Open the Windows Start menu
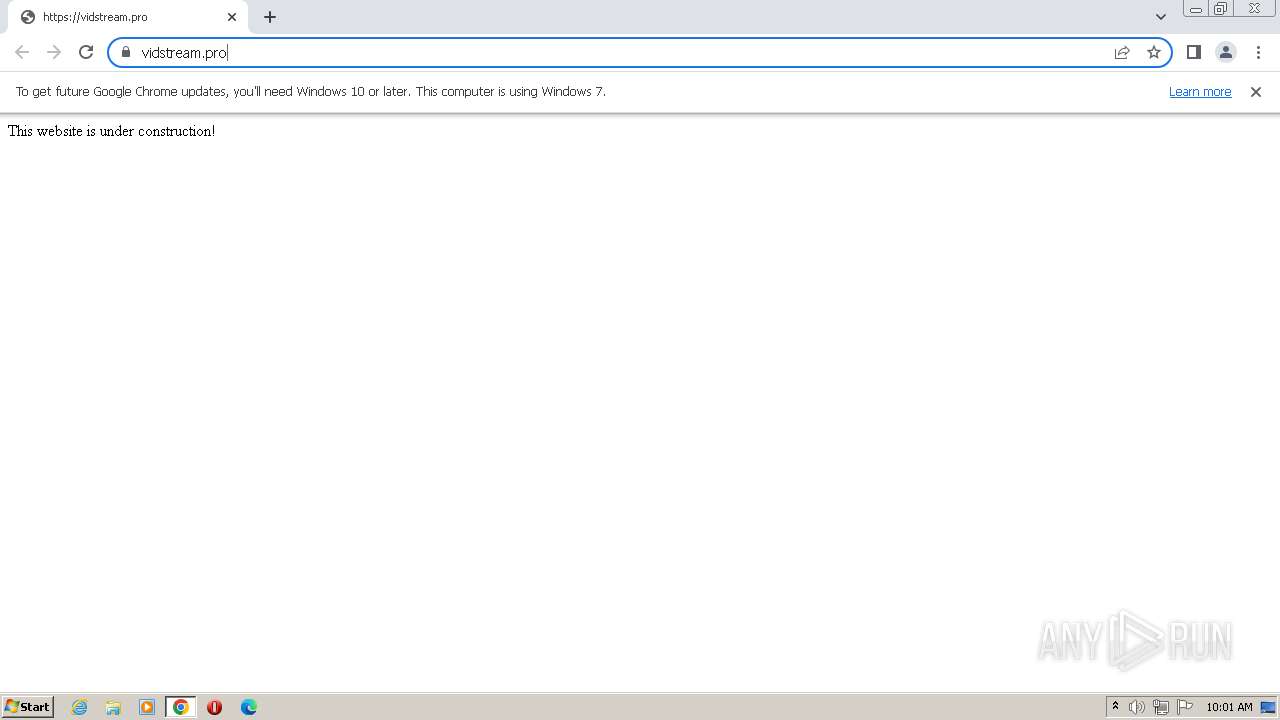 (x=28, y=706)
